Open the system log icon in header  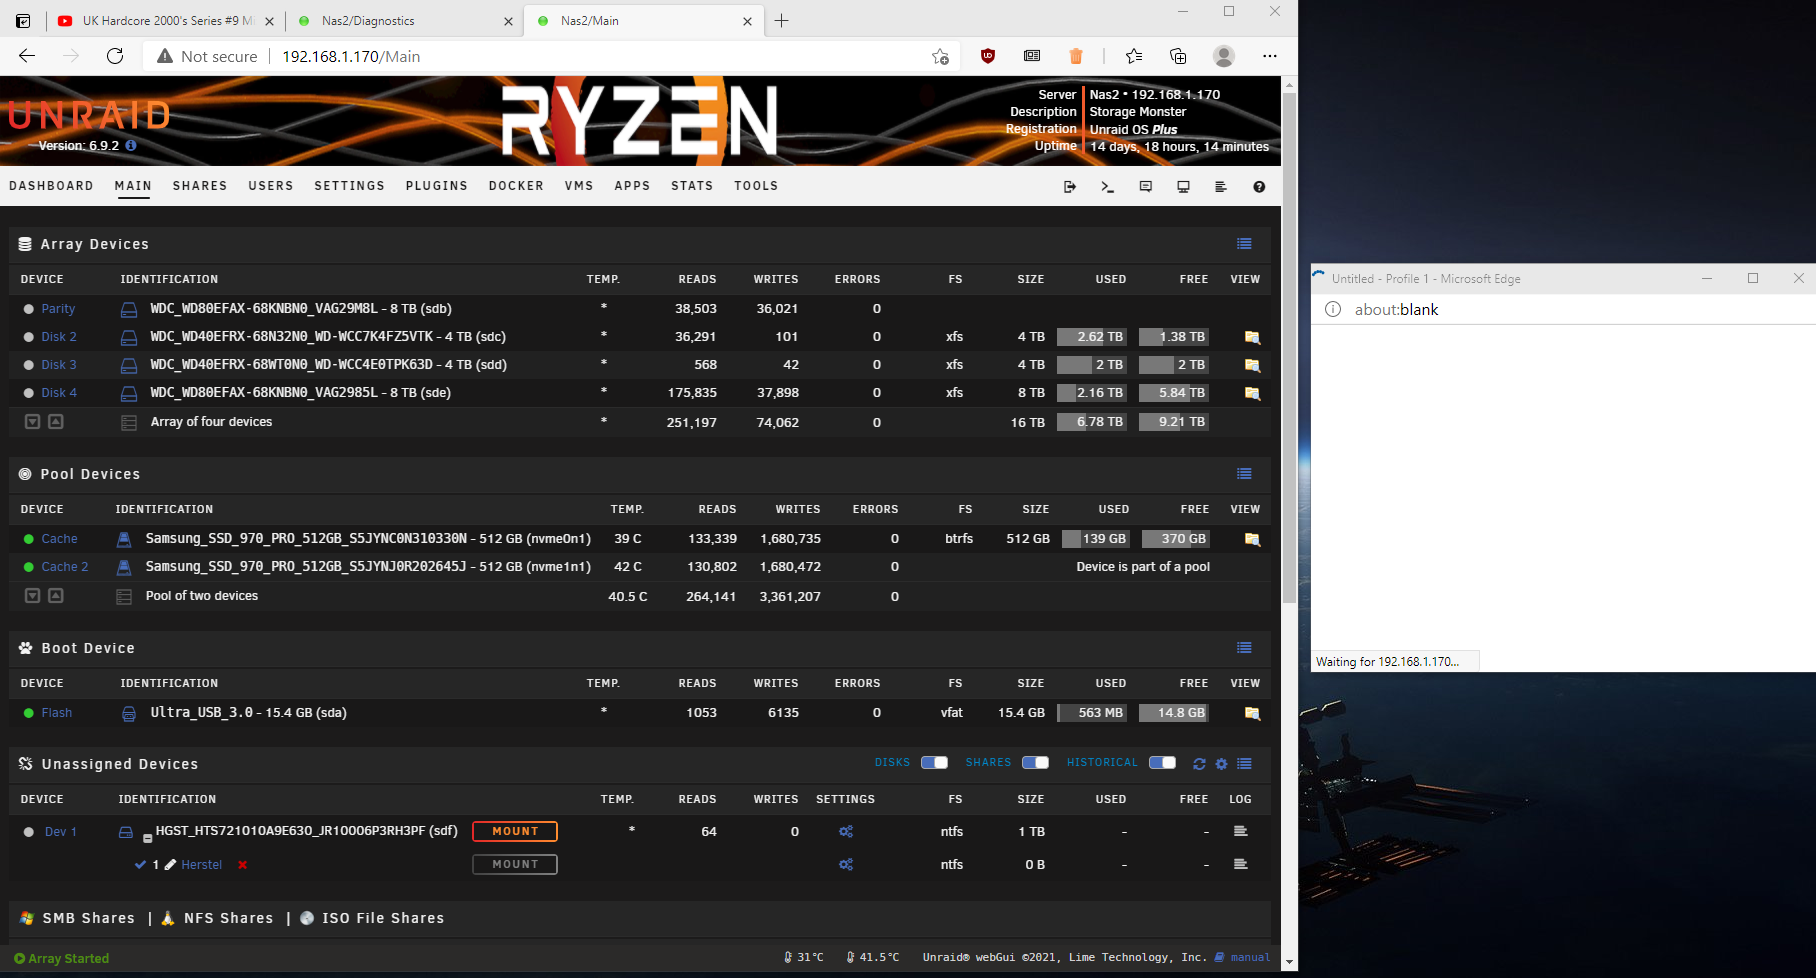[x=1221, y=187]
